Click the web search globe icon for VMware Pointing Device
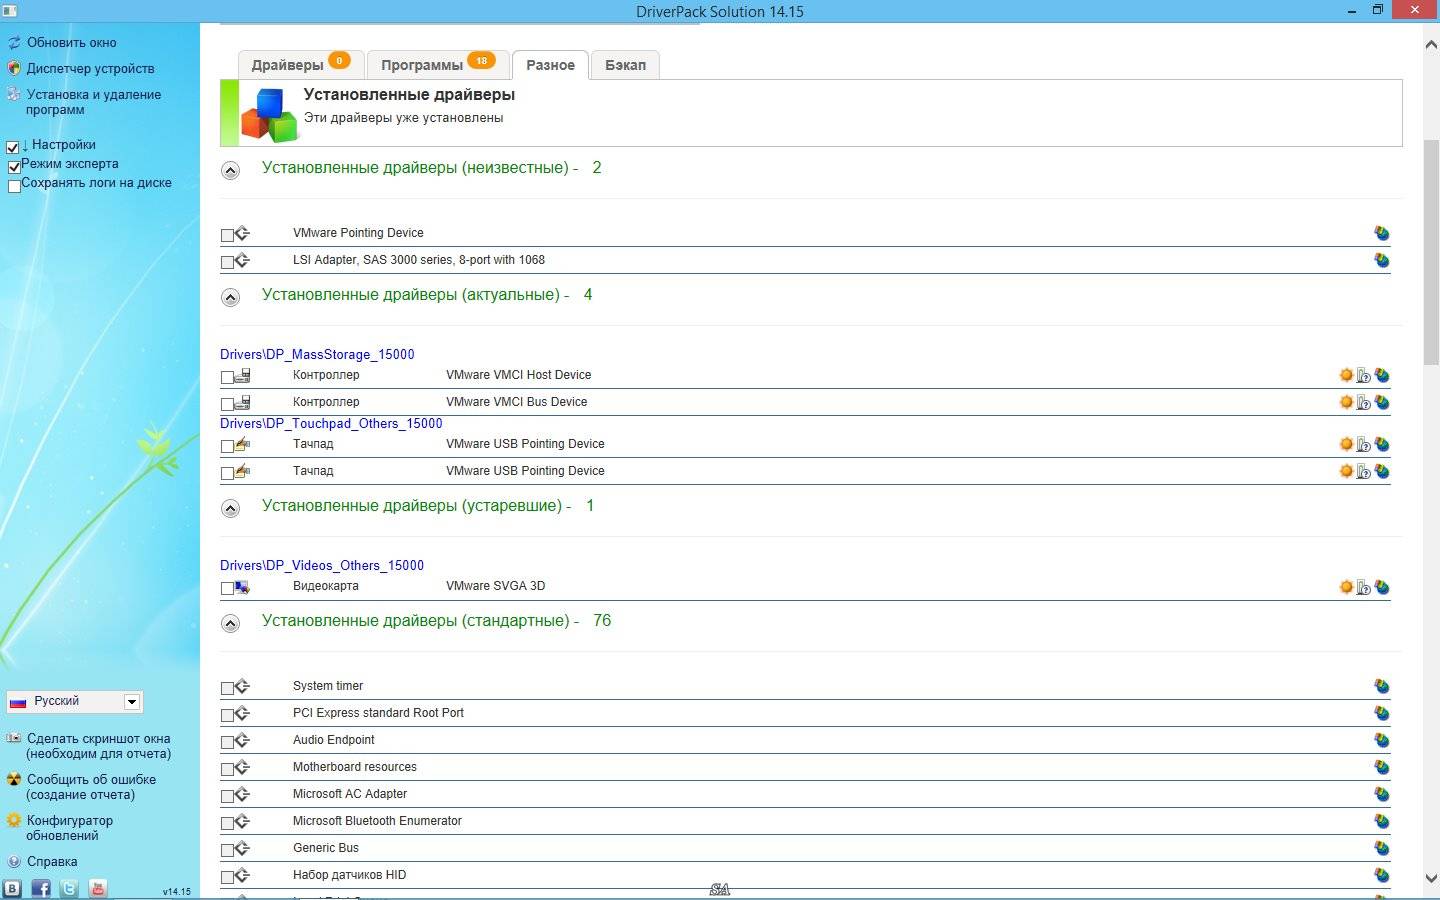 (x=1382, y=233)
